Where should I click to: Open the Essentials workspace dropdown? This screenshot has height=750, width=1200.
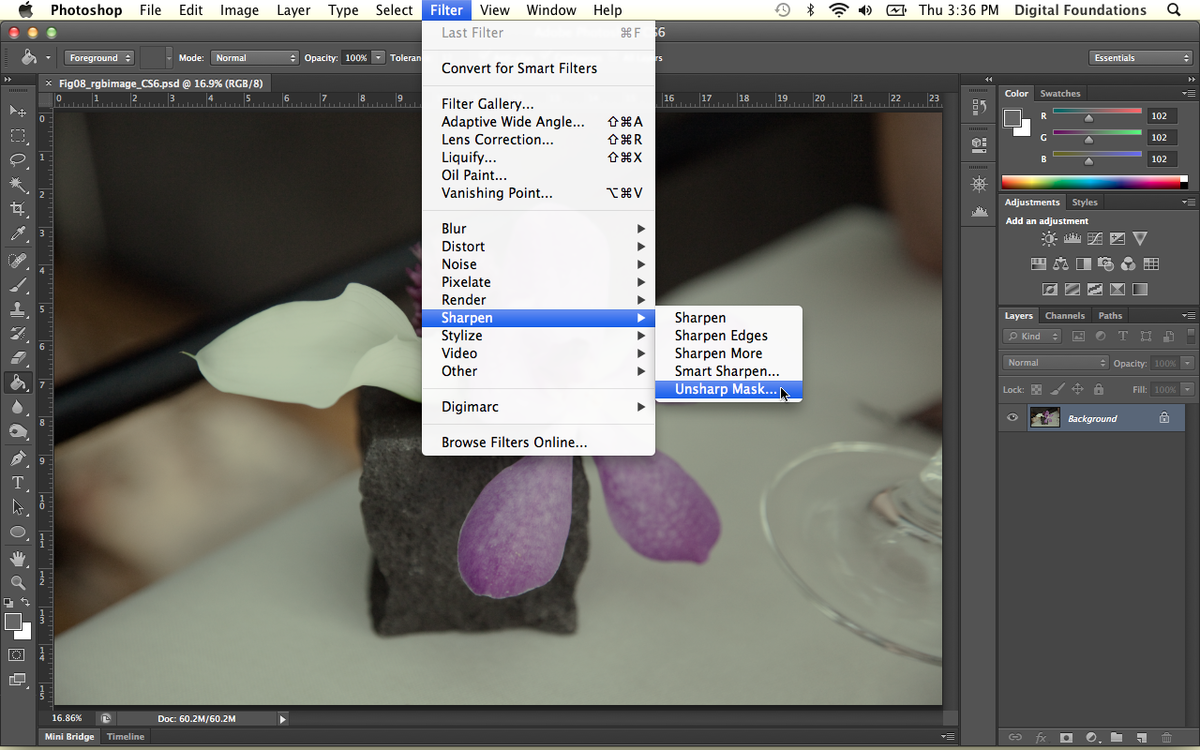1140,58
